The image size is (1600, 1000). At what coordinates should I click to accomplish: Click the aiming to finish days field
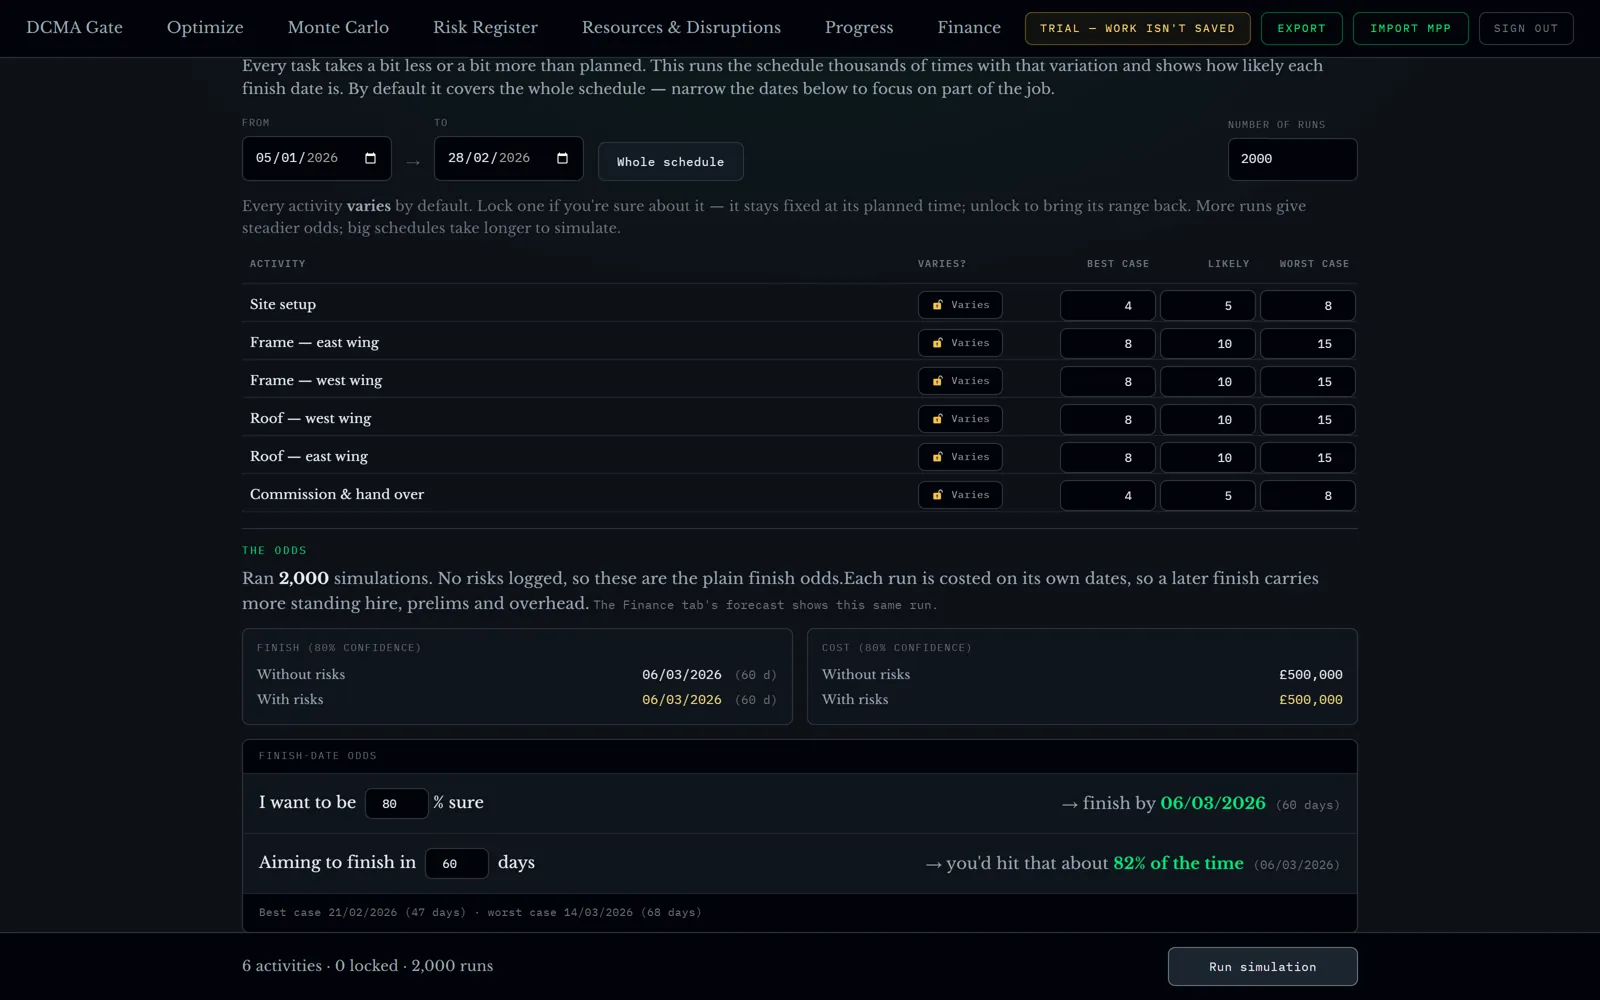(456, 863)
